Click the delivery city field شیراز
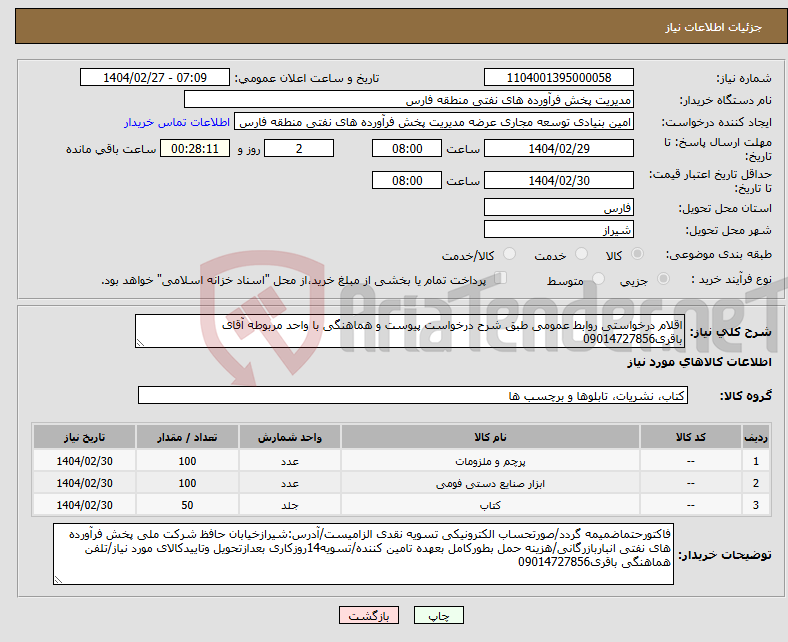 coord(558,229)
